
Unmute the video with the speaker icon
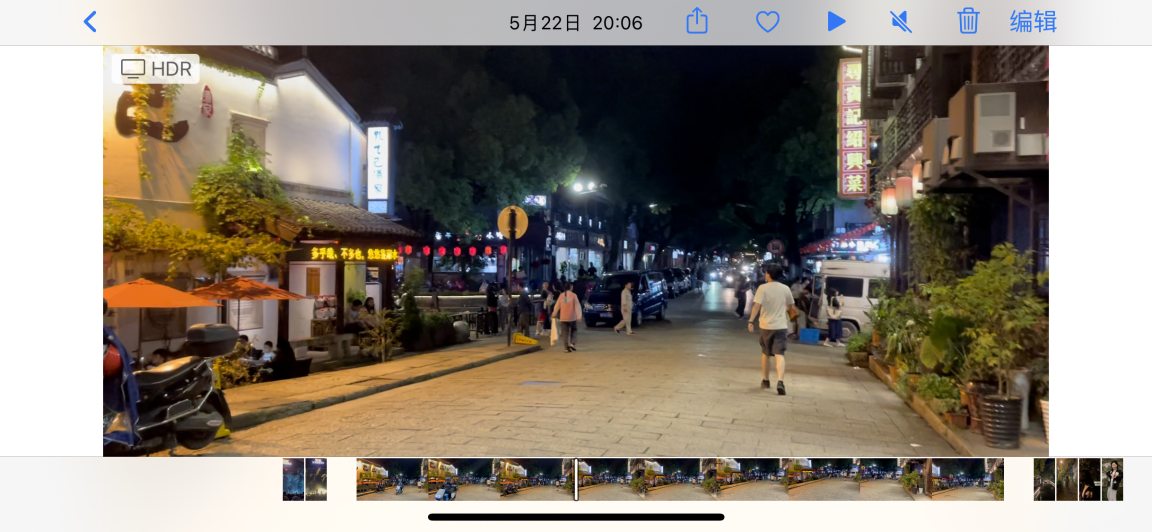point(901,22)
